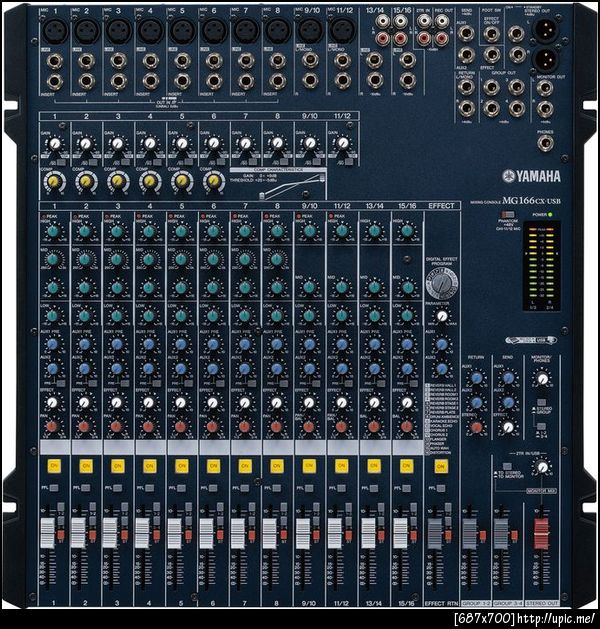The height and width of the screenshot is (629, 600).
Task: Click the Stereo Out R XLR connector
Action: pos(545,60)
